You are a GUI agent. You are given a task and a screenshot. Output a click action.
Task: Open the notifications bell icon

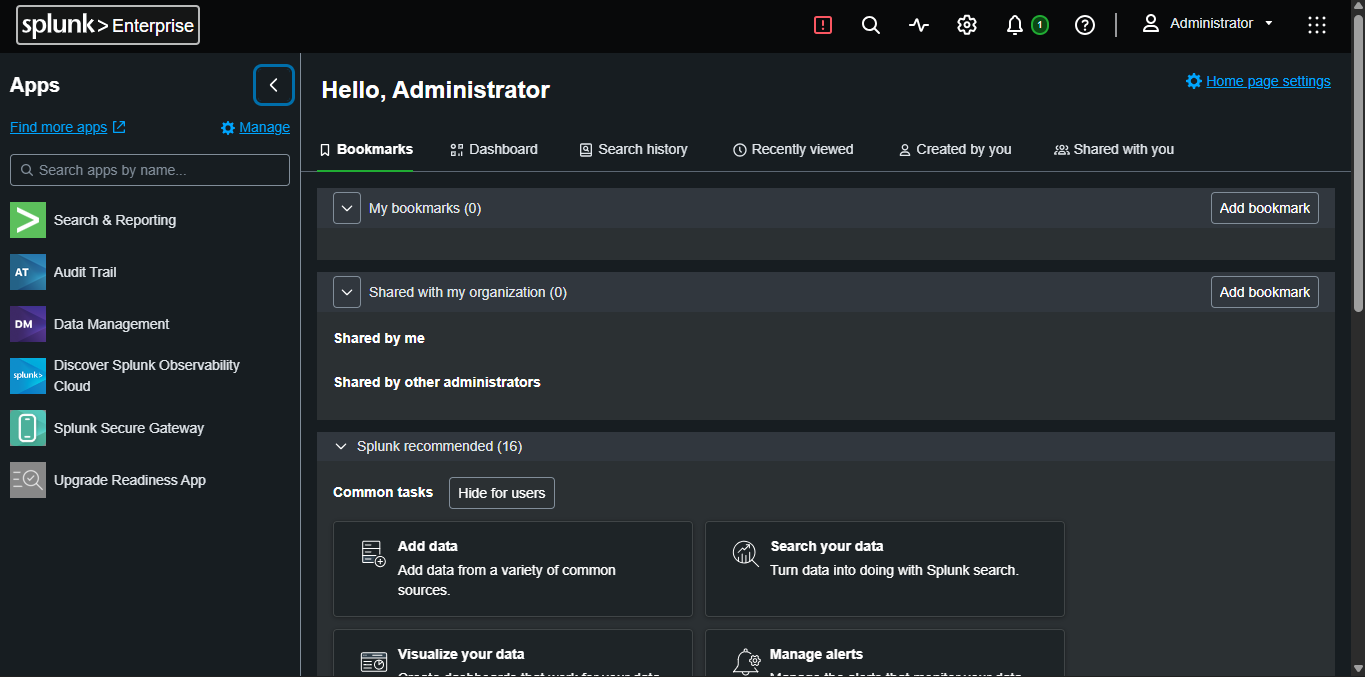[x=1015, y=25]
